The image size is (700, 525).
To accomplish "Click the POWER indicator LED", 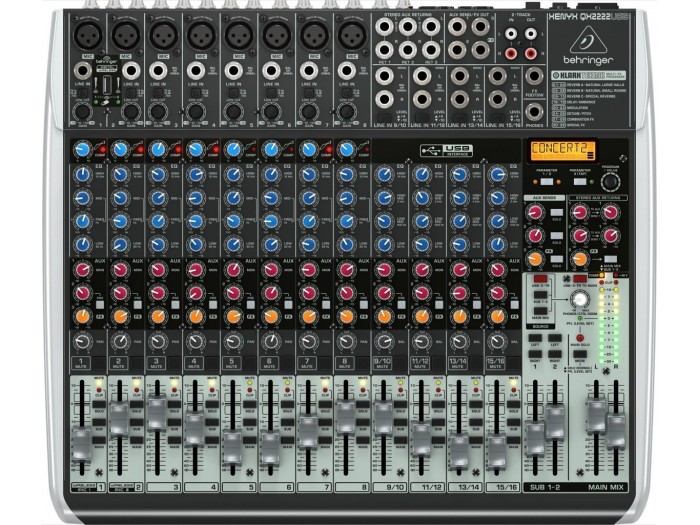I will (x=601, y=275).
